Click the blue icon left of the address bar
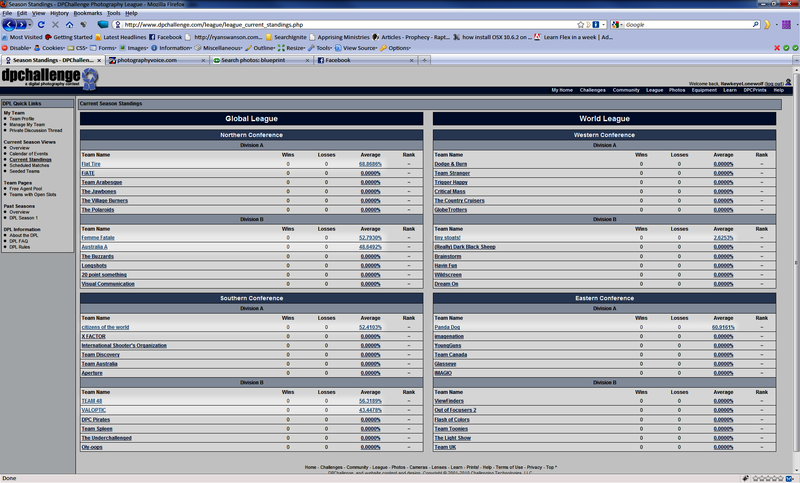 [103, 24]
